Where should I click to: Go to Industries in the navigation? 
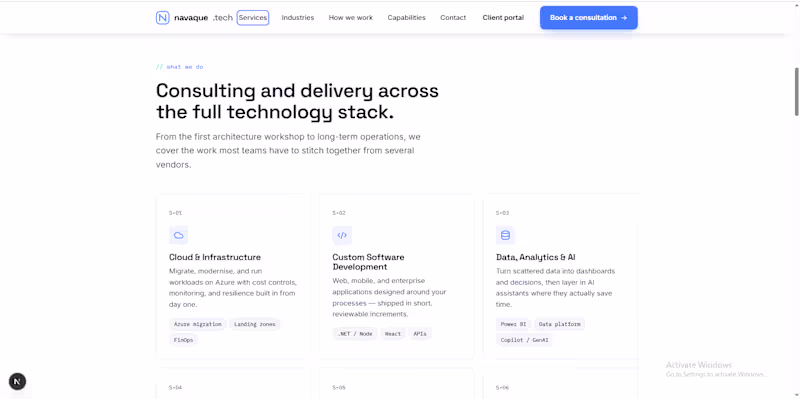tap(297, 18)
